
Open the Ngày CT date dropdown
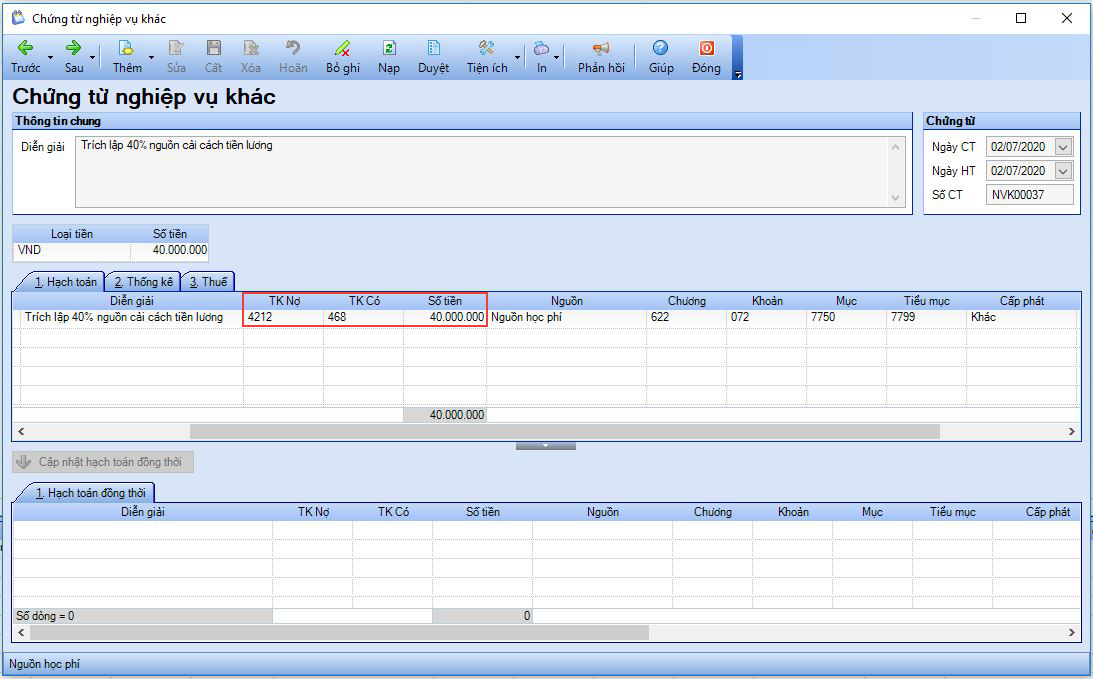[1063, 147]
